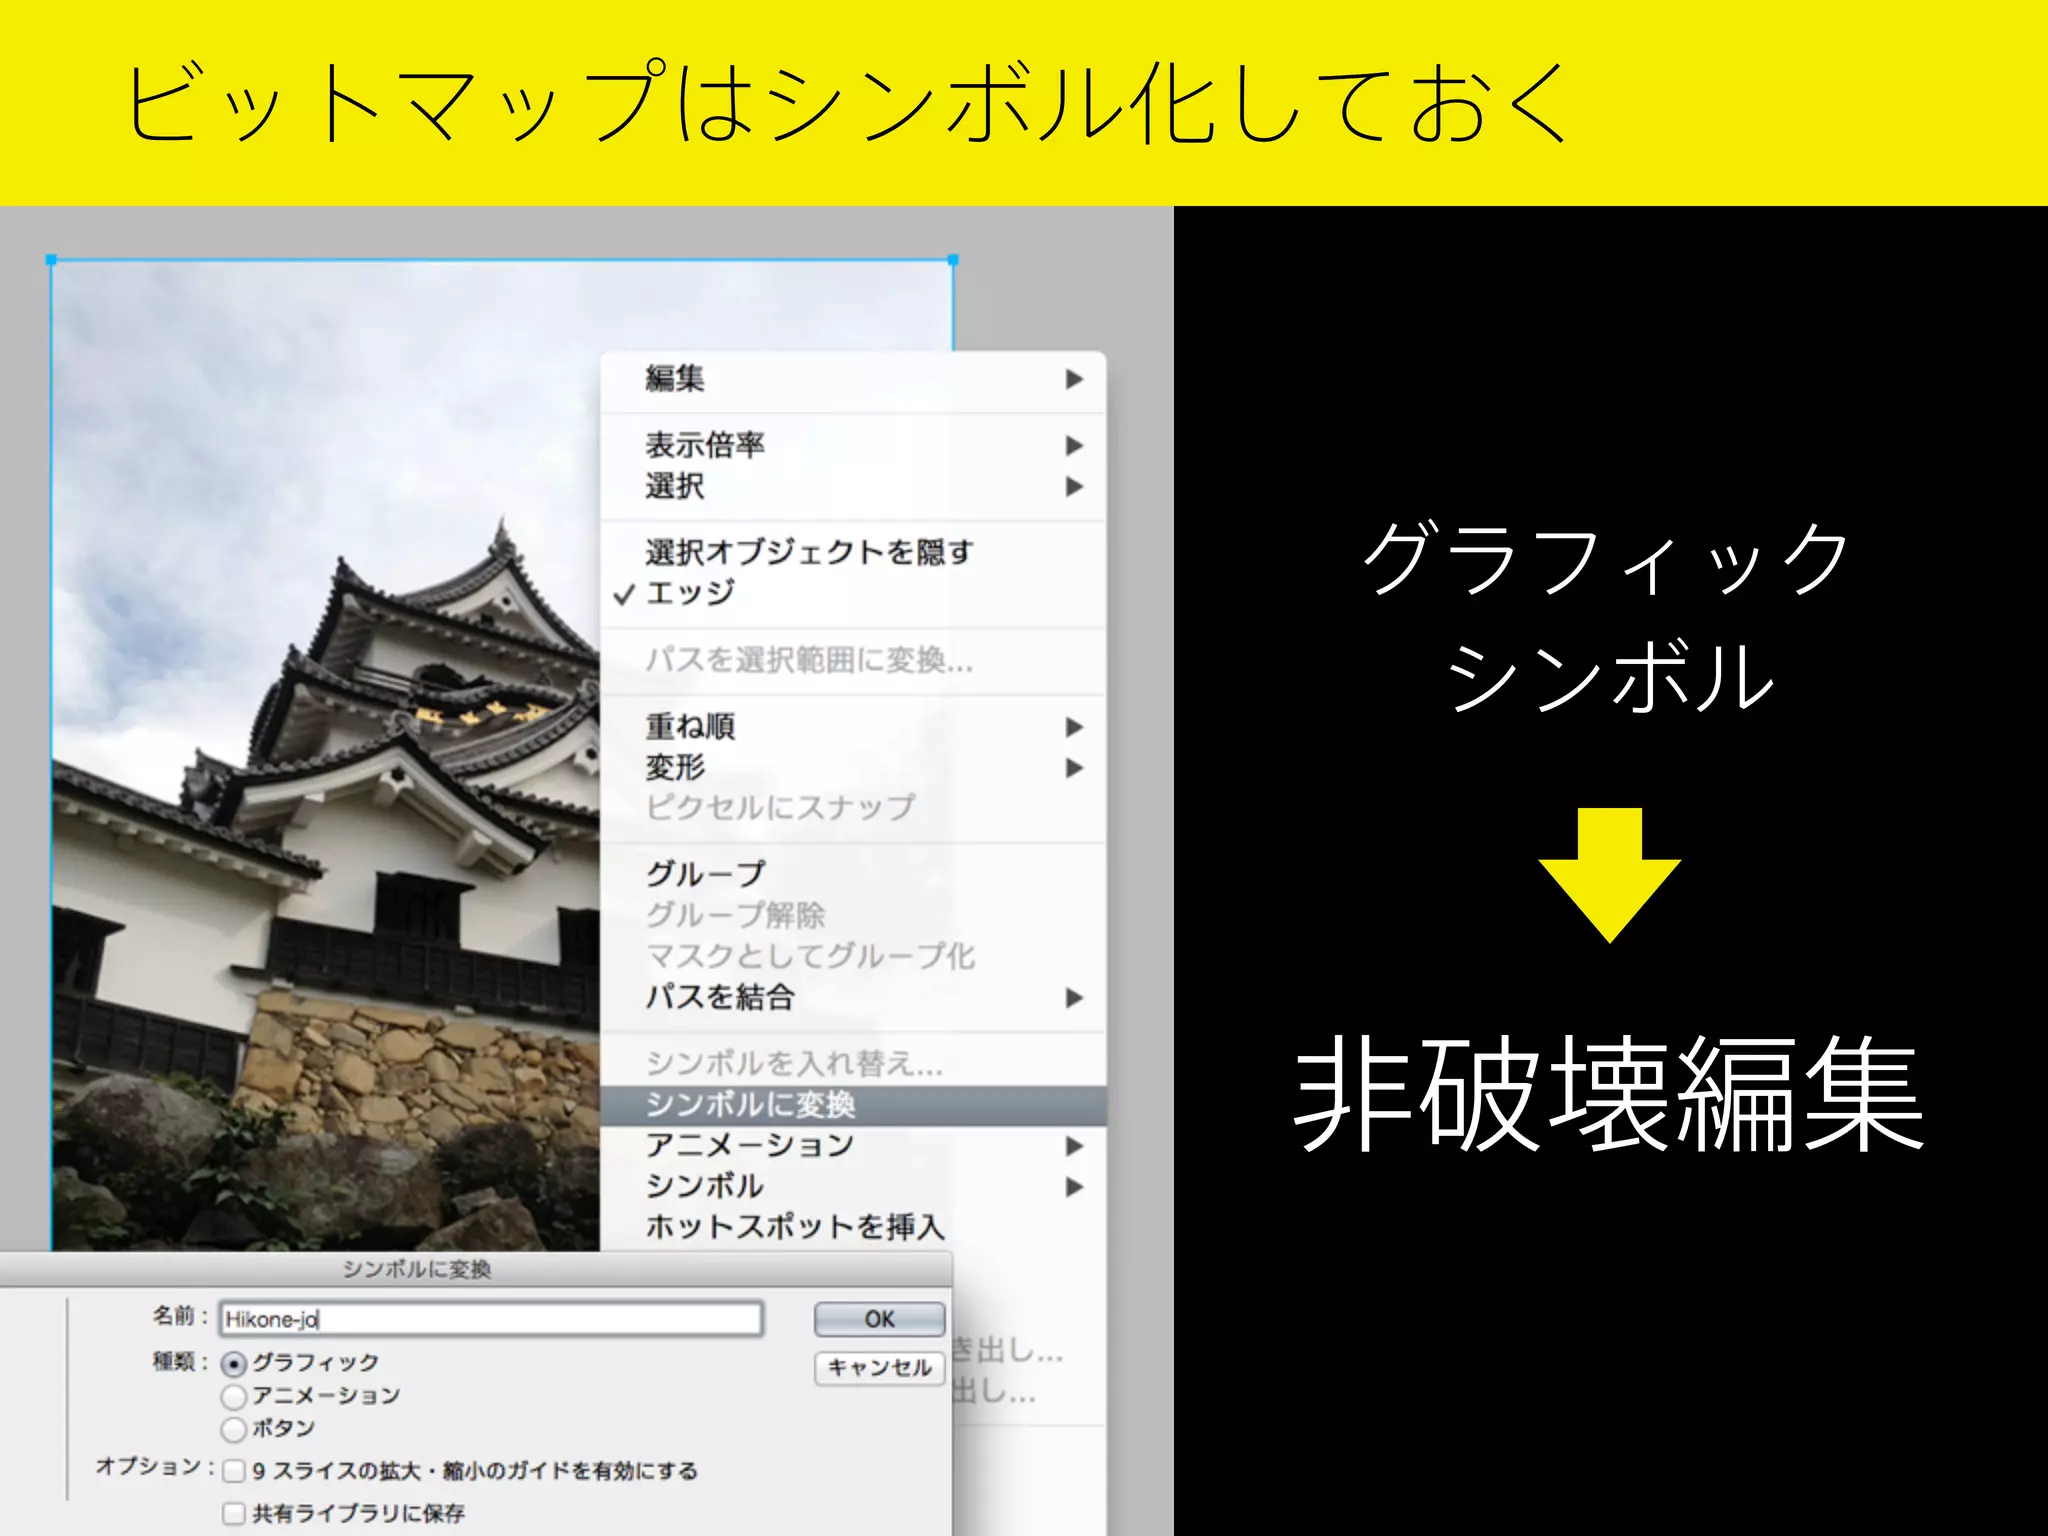Click the slide title ビットマップはシンボル化しておく
This screenshot has height=1536, width=2048.
coord(846,101)
